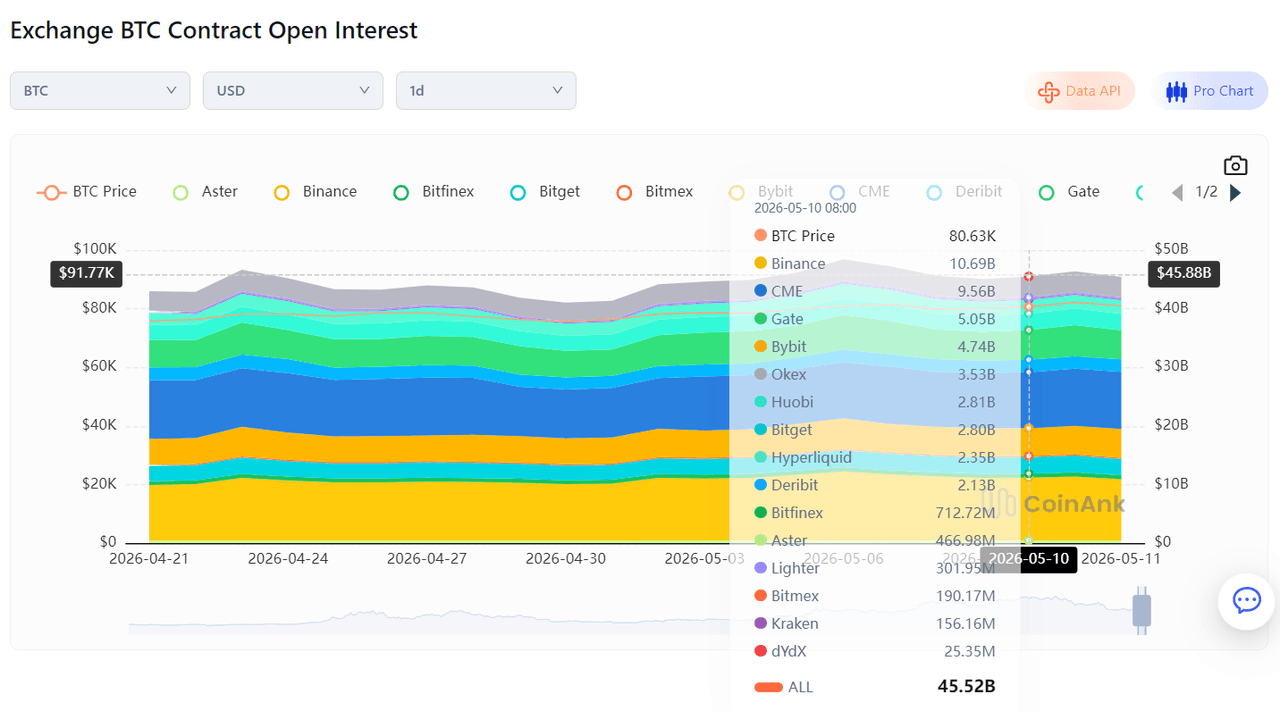Open the 1d interval dropdown

point(486,90)
